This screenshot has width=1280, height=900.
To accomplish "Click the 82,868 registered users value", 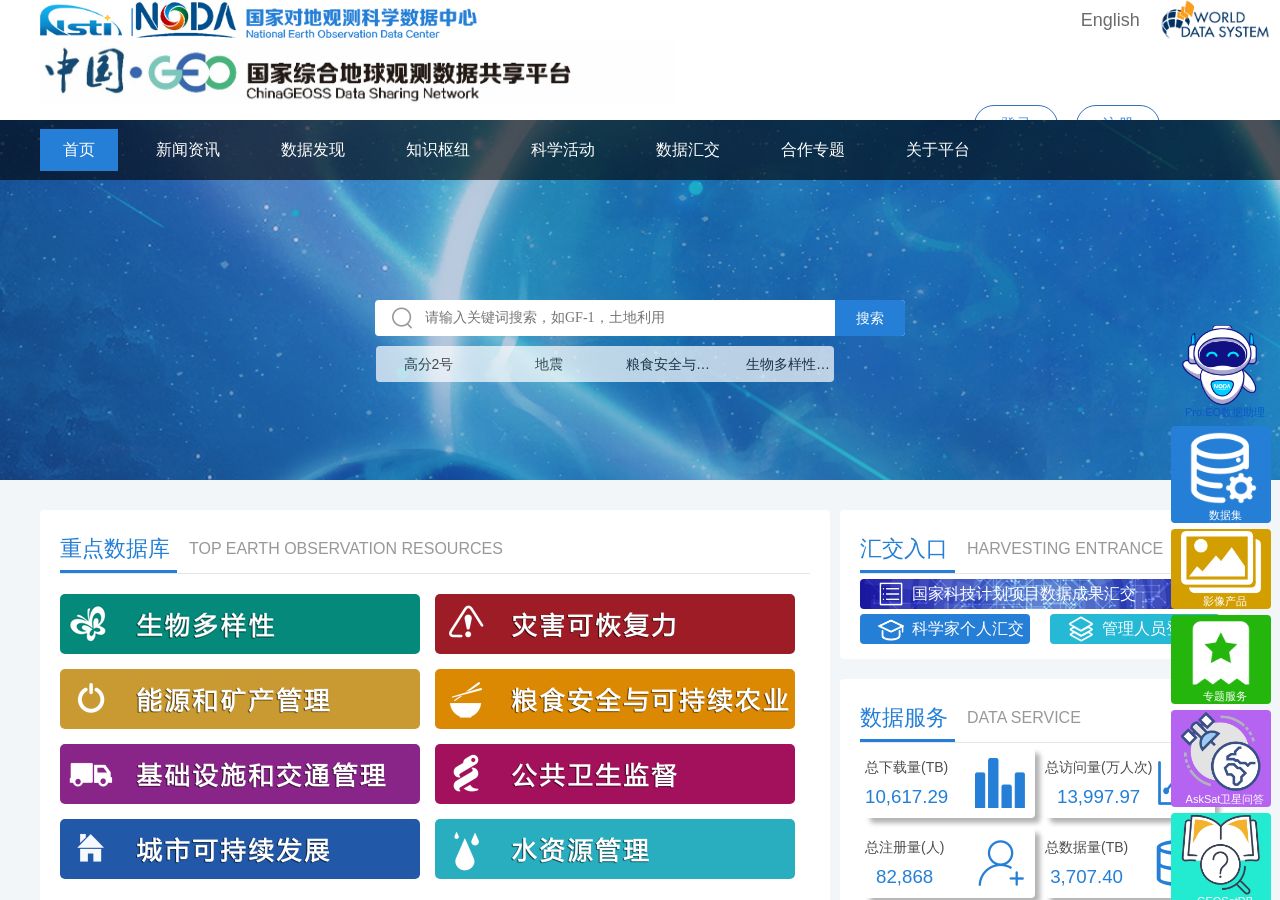I will [904, 877].
